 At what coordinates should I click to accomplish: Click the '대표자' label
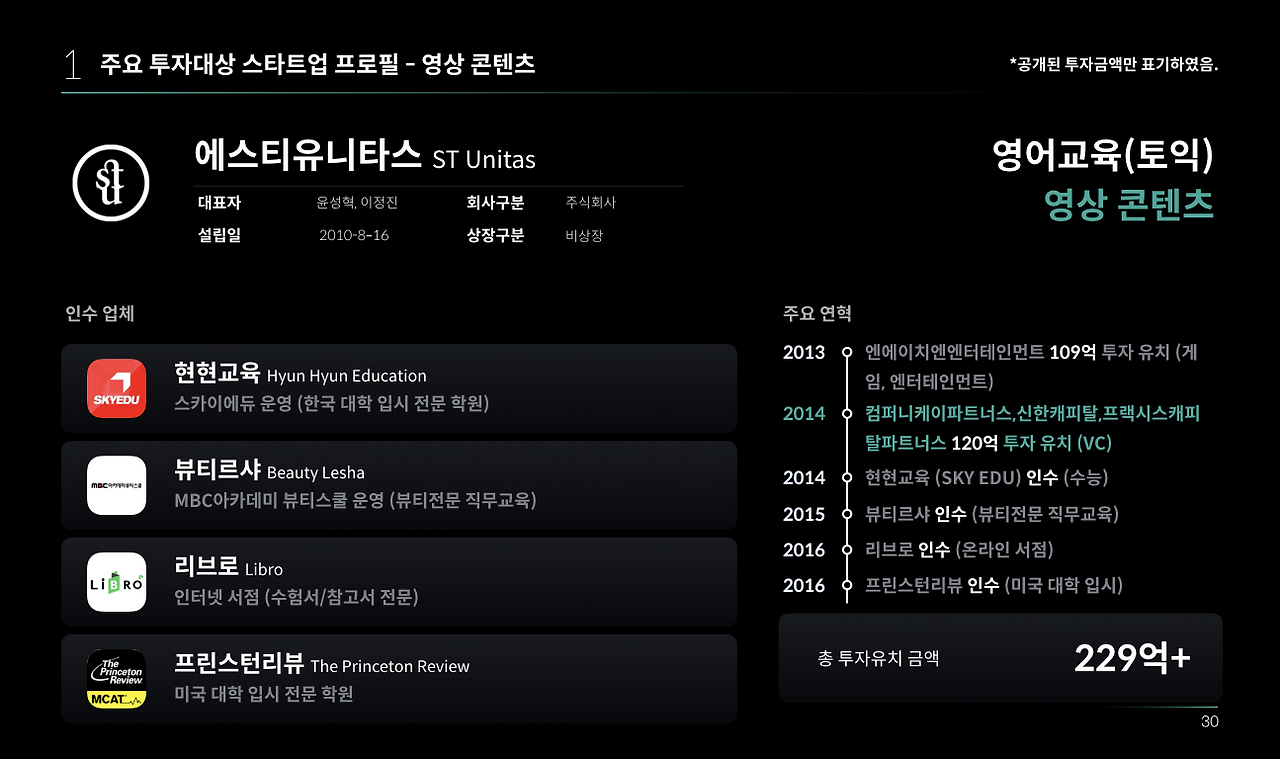click(x=219, y=203)
